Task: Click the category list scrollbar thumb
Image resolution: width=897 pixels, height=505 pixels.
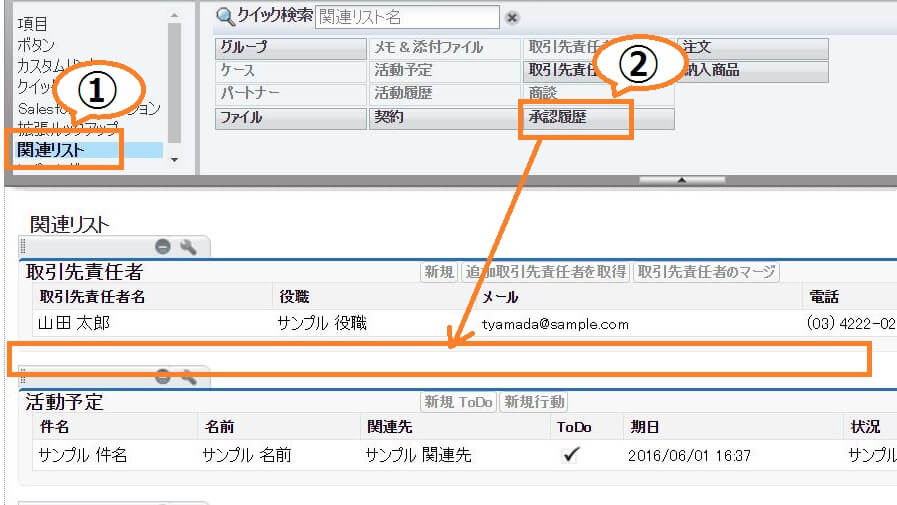Action: 174,83
